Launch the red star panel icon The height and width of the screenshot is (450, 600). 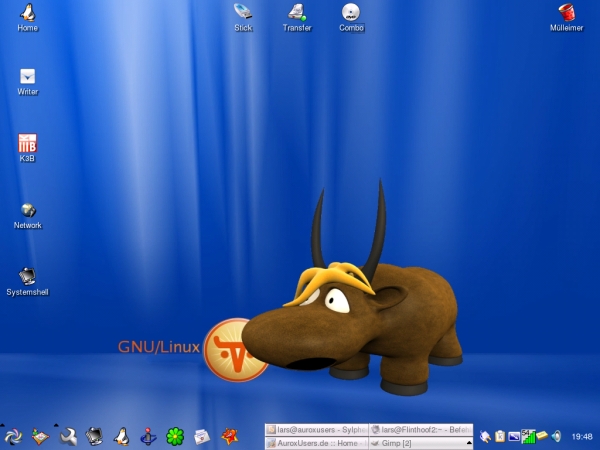[x=229, y=437]
